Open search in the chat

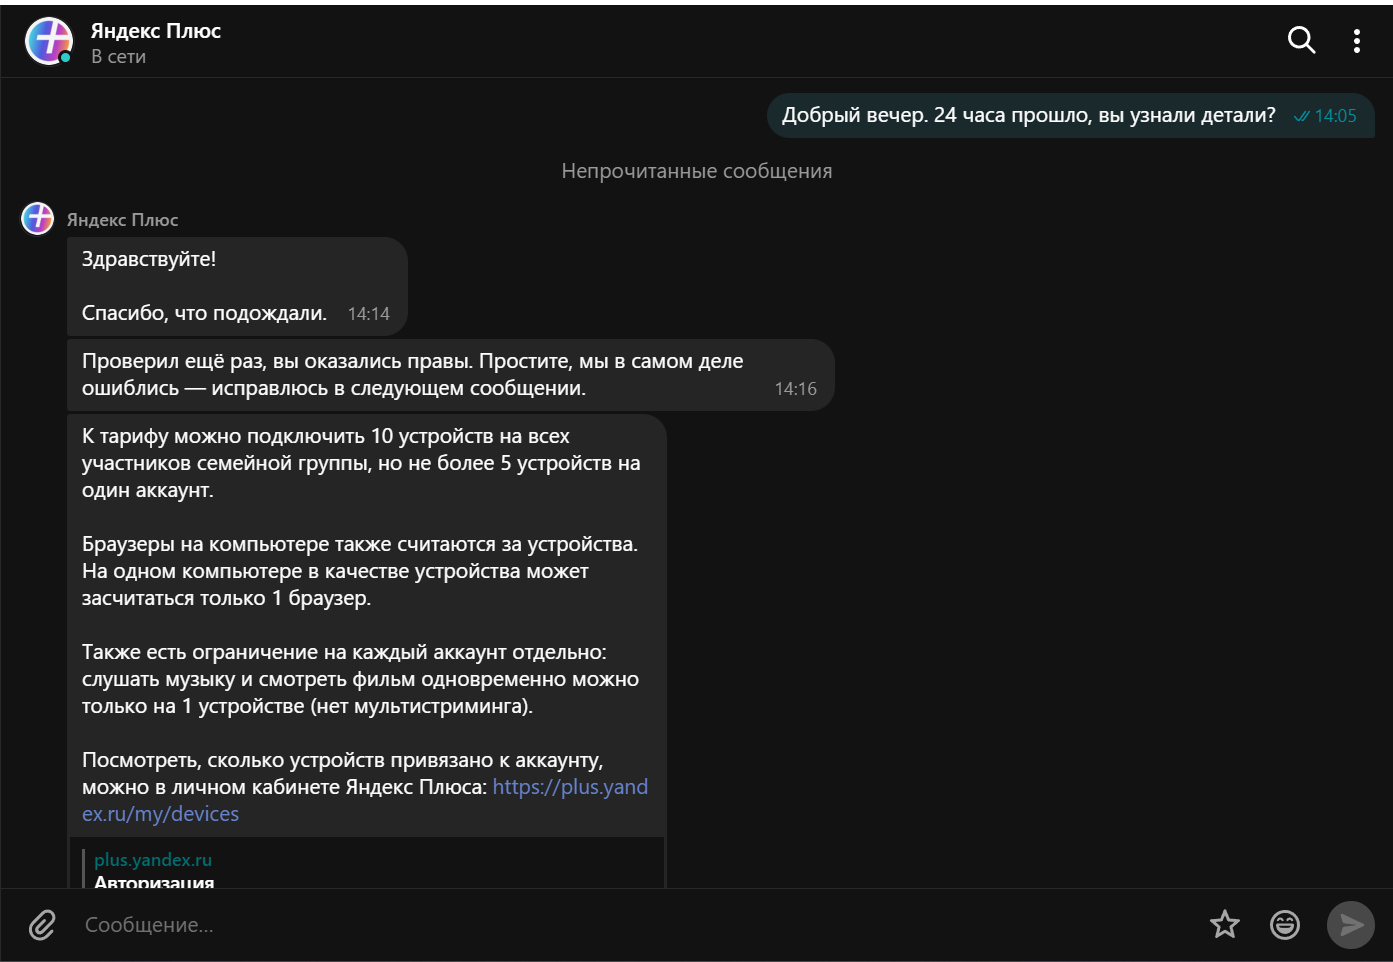(1301, 40)
